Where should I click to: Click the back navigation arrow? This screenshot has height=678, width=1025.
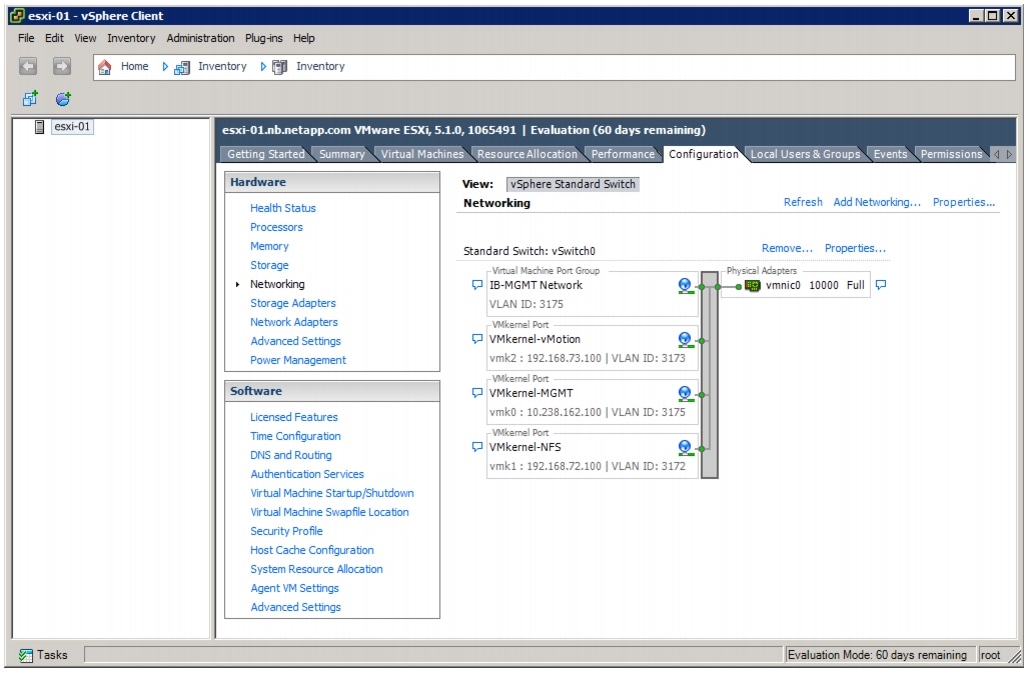(x=27, y=66)
